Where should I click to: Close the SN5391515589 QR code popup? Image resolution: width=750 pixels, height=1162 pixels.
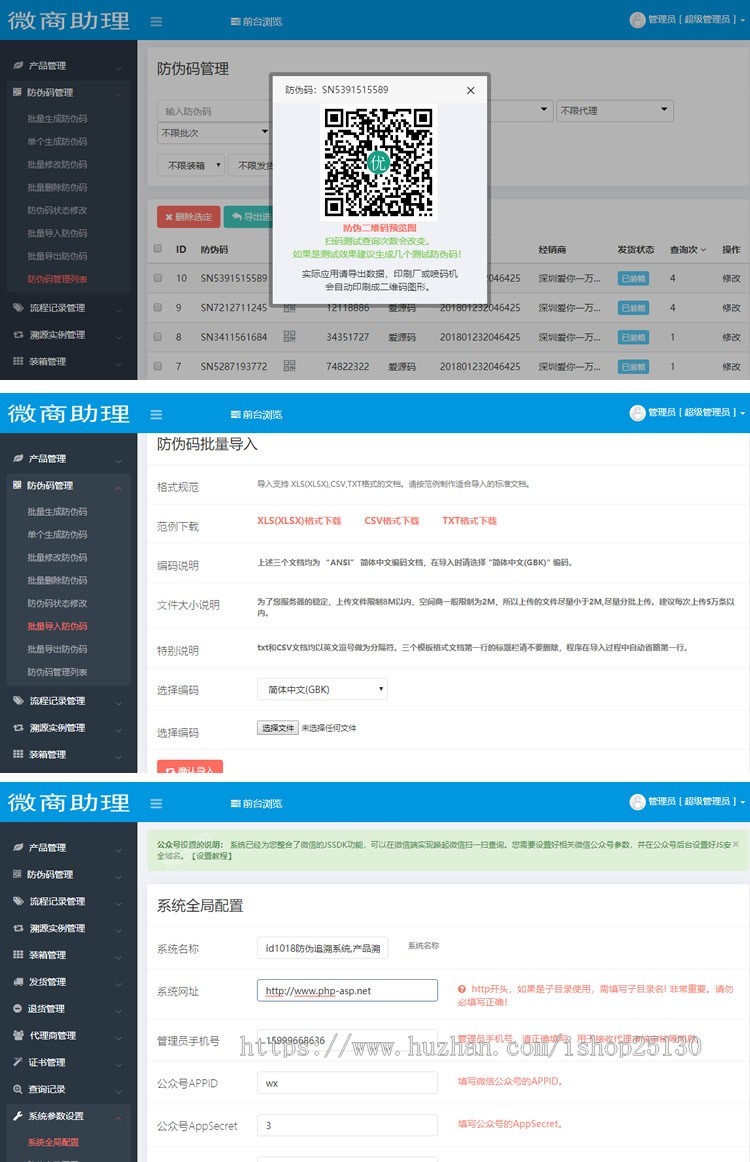[x=471, y=90]
